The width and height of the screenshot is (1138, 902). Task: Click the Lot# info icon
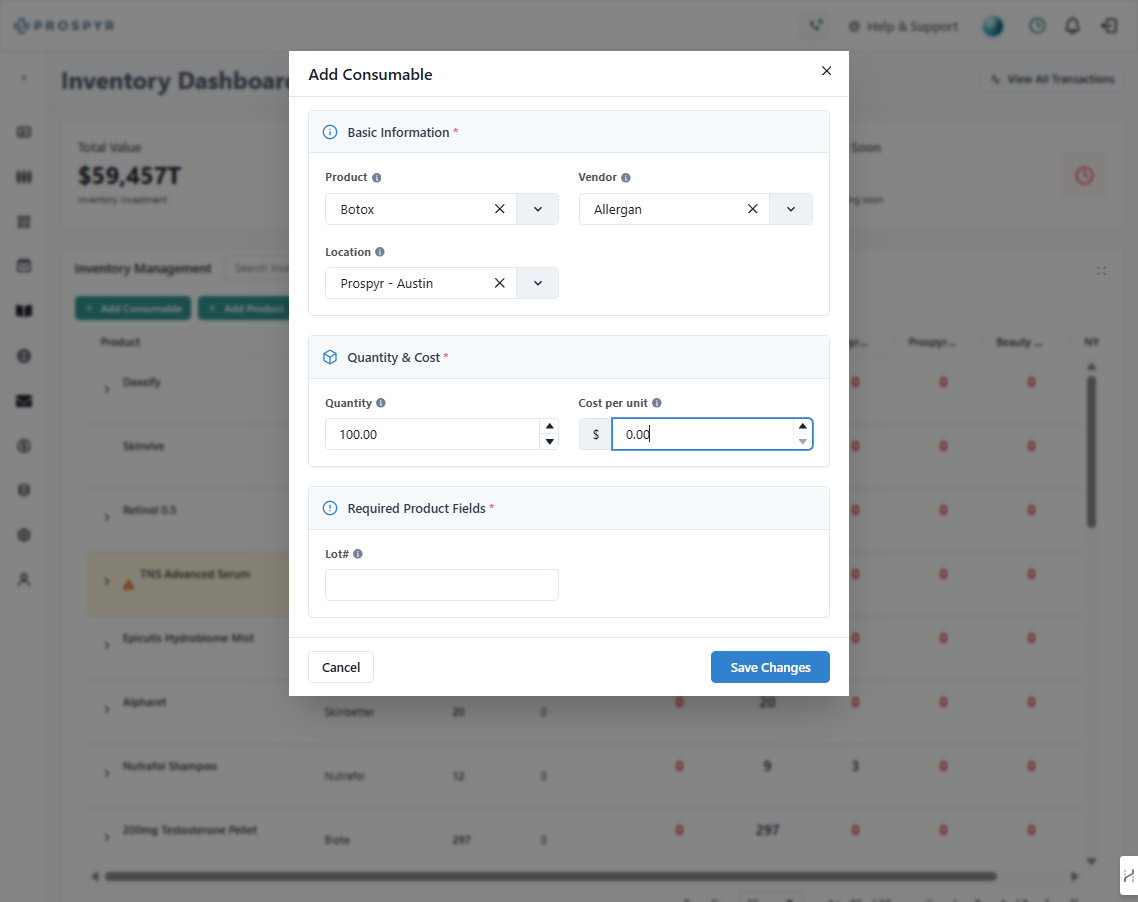click(x=358, y=554)
